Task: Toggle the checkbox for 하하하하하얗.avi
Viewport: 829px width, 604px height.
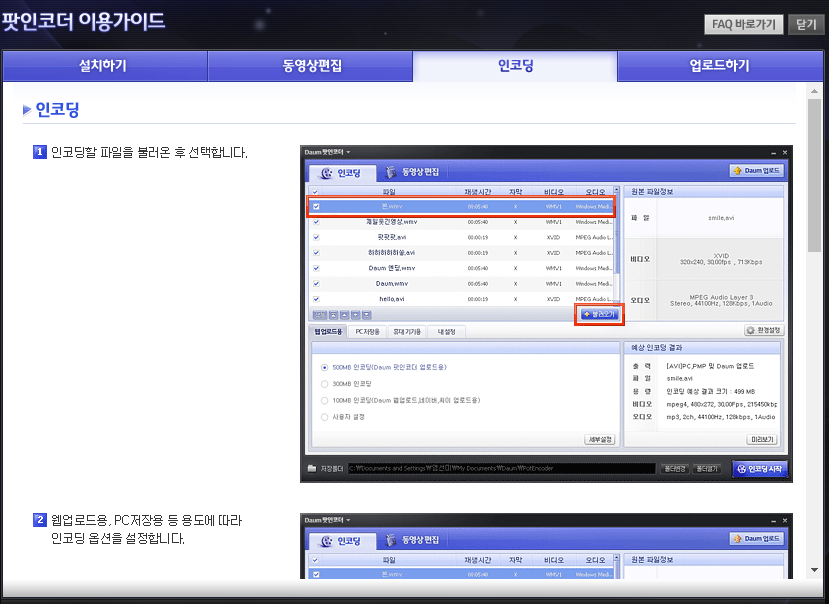Action: pyautogui.click(x=316, y=253)
